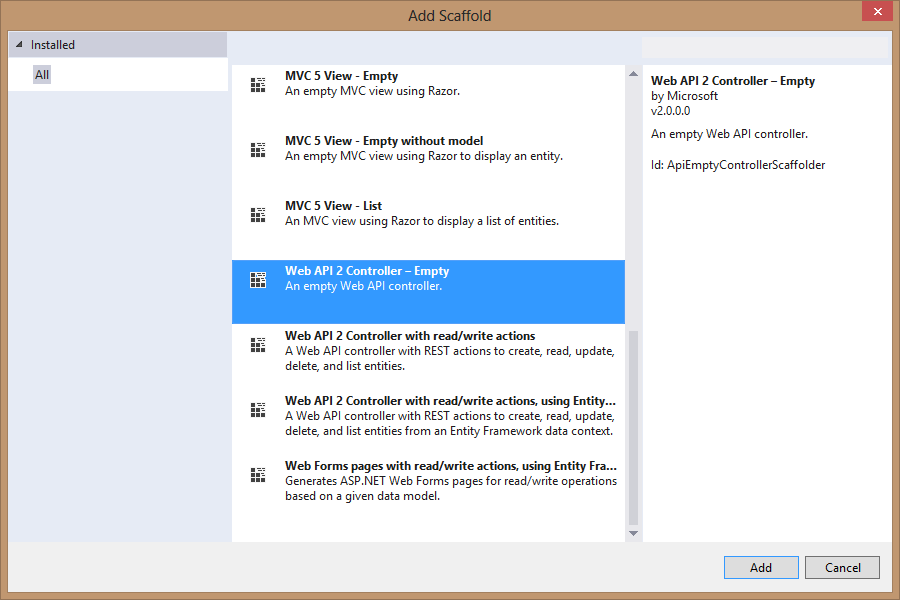Click the icon beside Web API 2 Controller with read/write actions
The image size is (900, 600).
coord(258,344)
